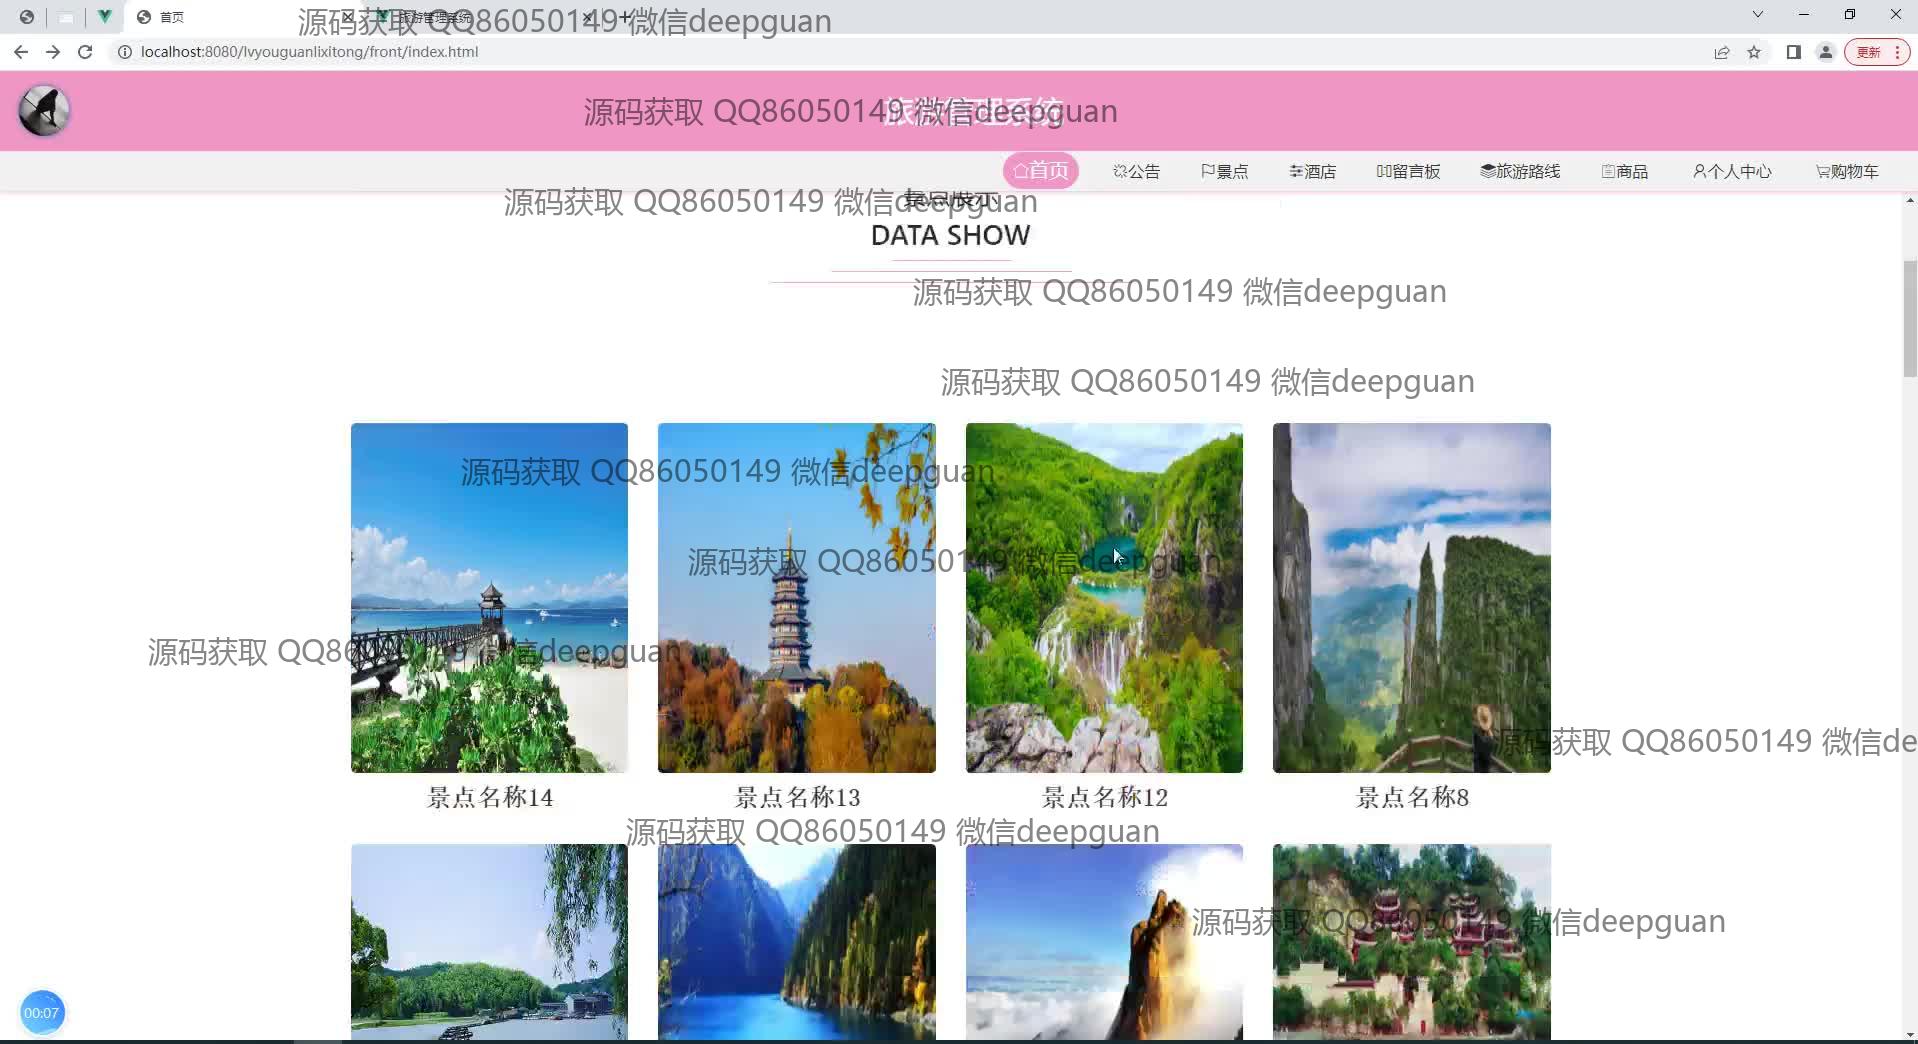Screen dimensions: 1918x1044
Task: Share this page using the share icon
Action: (x=1722, y=52)
